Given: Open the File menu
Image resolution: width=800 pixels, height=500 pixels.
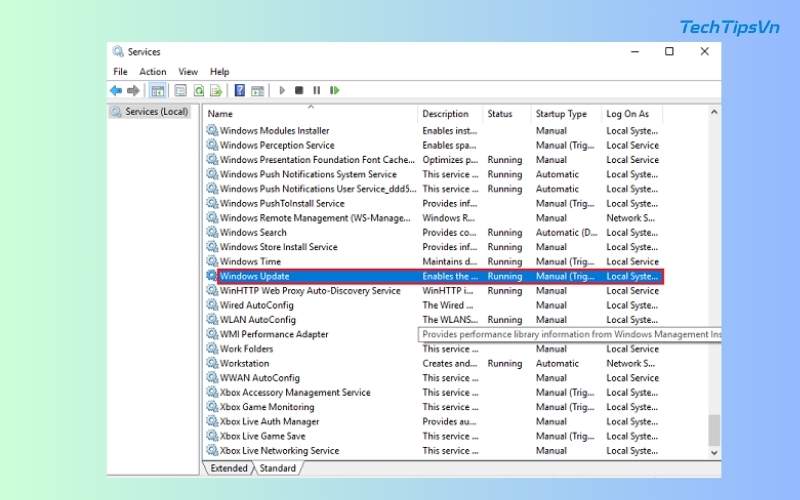Looking at the screenshot, I should pyautogui.click(x=120, y=71).
